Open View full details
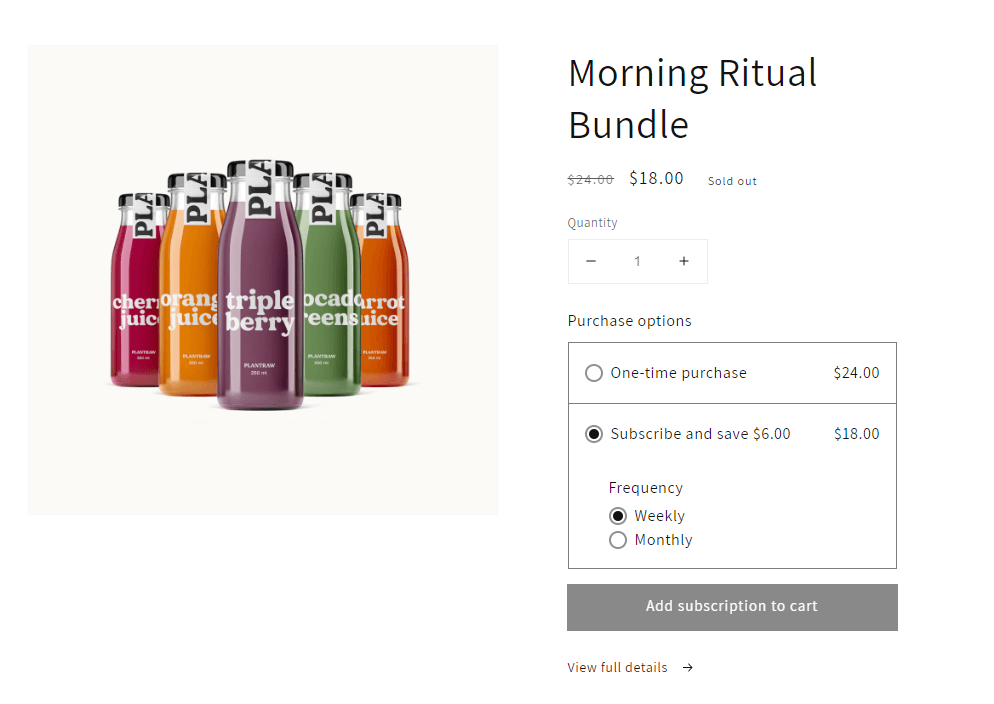994x704 pixels. 617,667
